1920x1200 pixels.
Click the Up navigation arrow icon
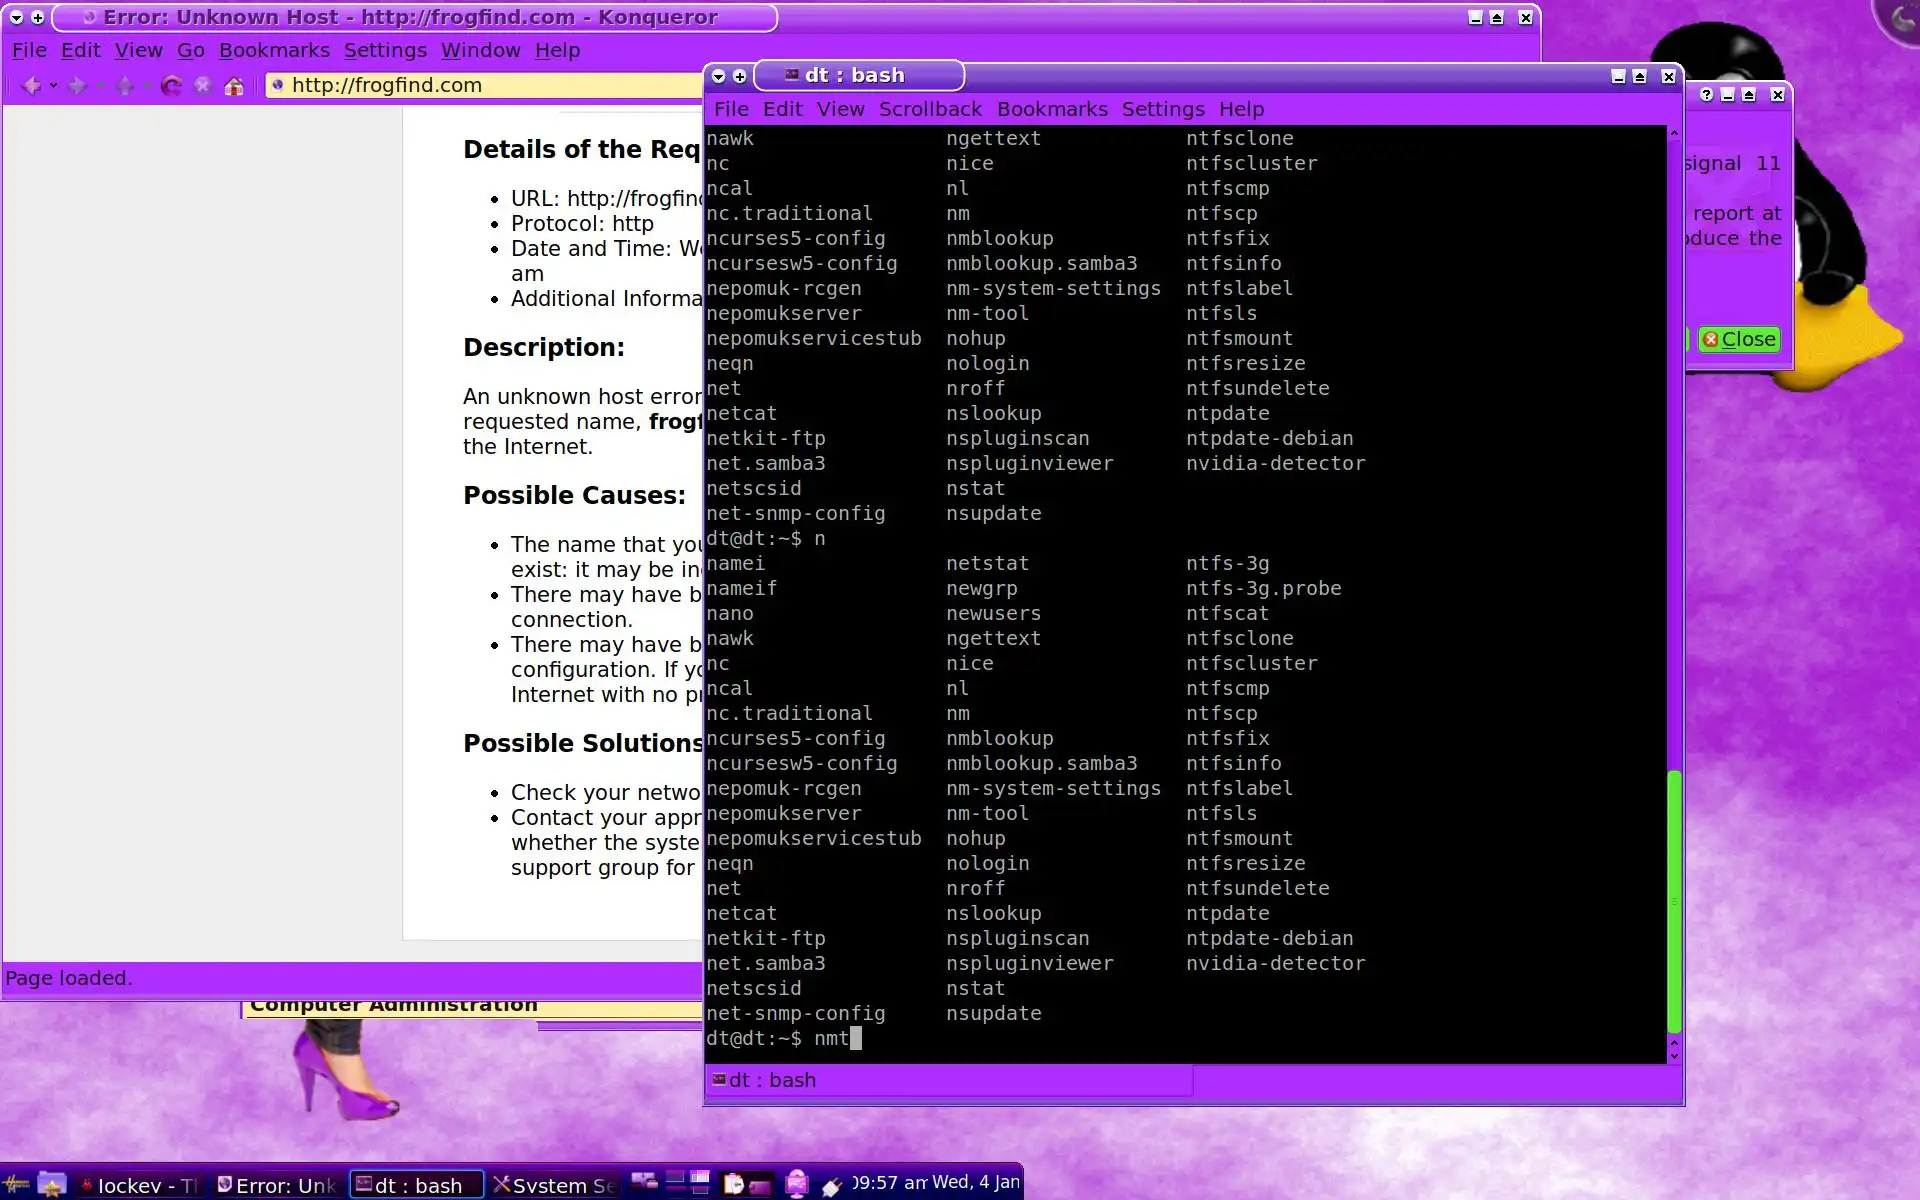pyautogui.click(x=125, y=86)
